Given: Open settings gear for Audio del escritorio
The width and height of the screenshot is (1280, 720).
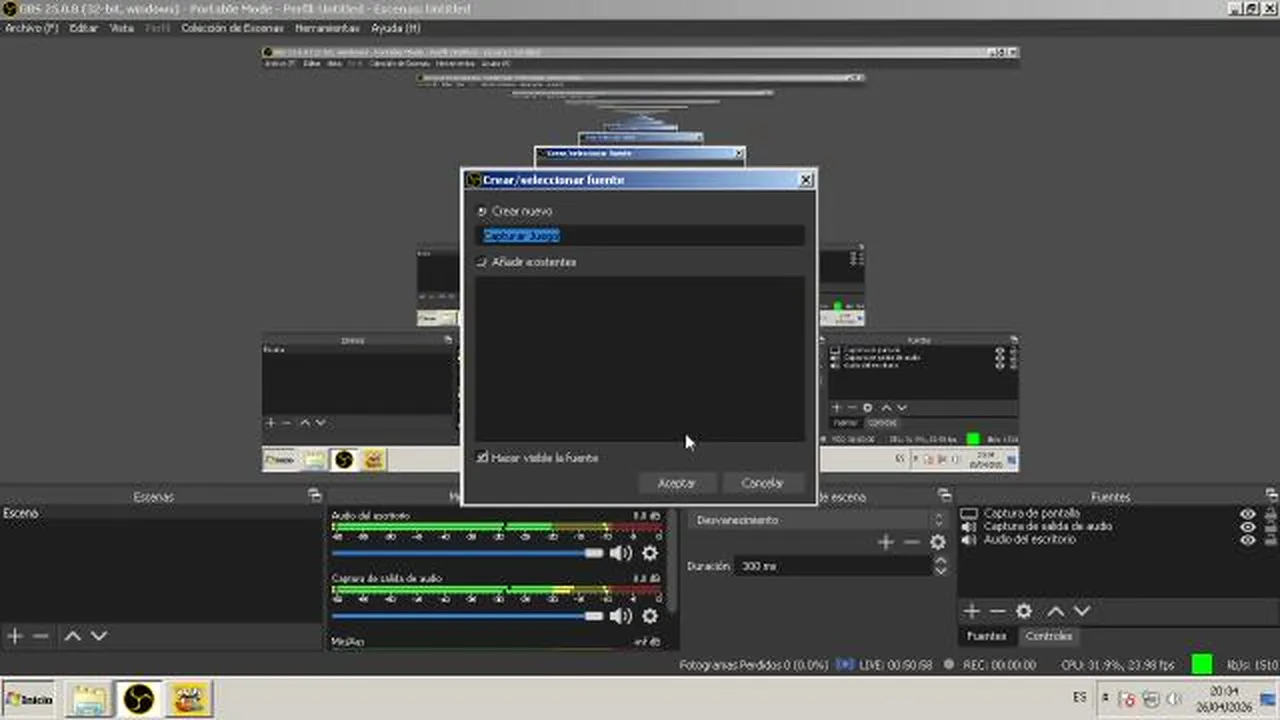Looking at the screenshot, I should (650, 553).
